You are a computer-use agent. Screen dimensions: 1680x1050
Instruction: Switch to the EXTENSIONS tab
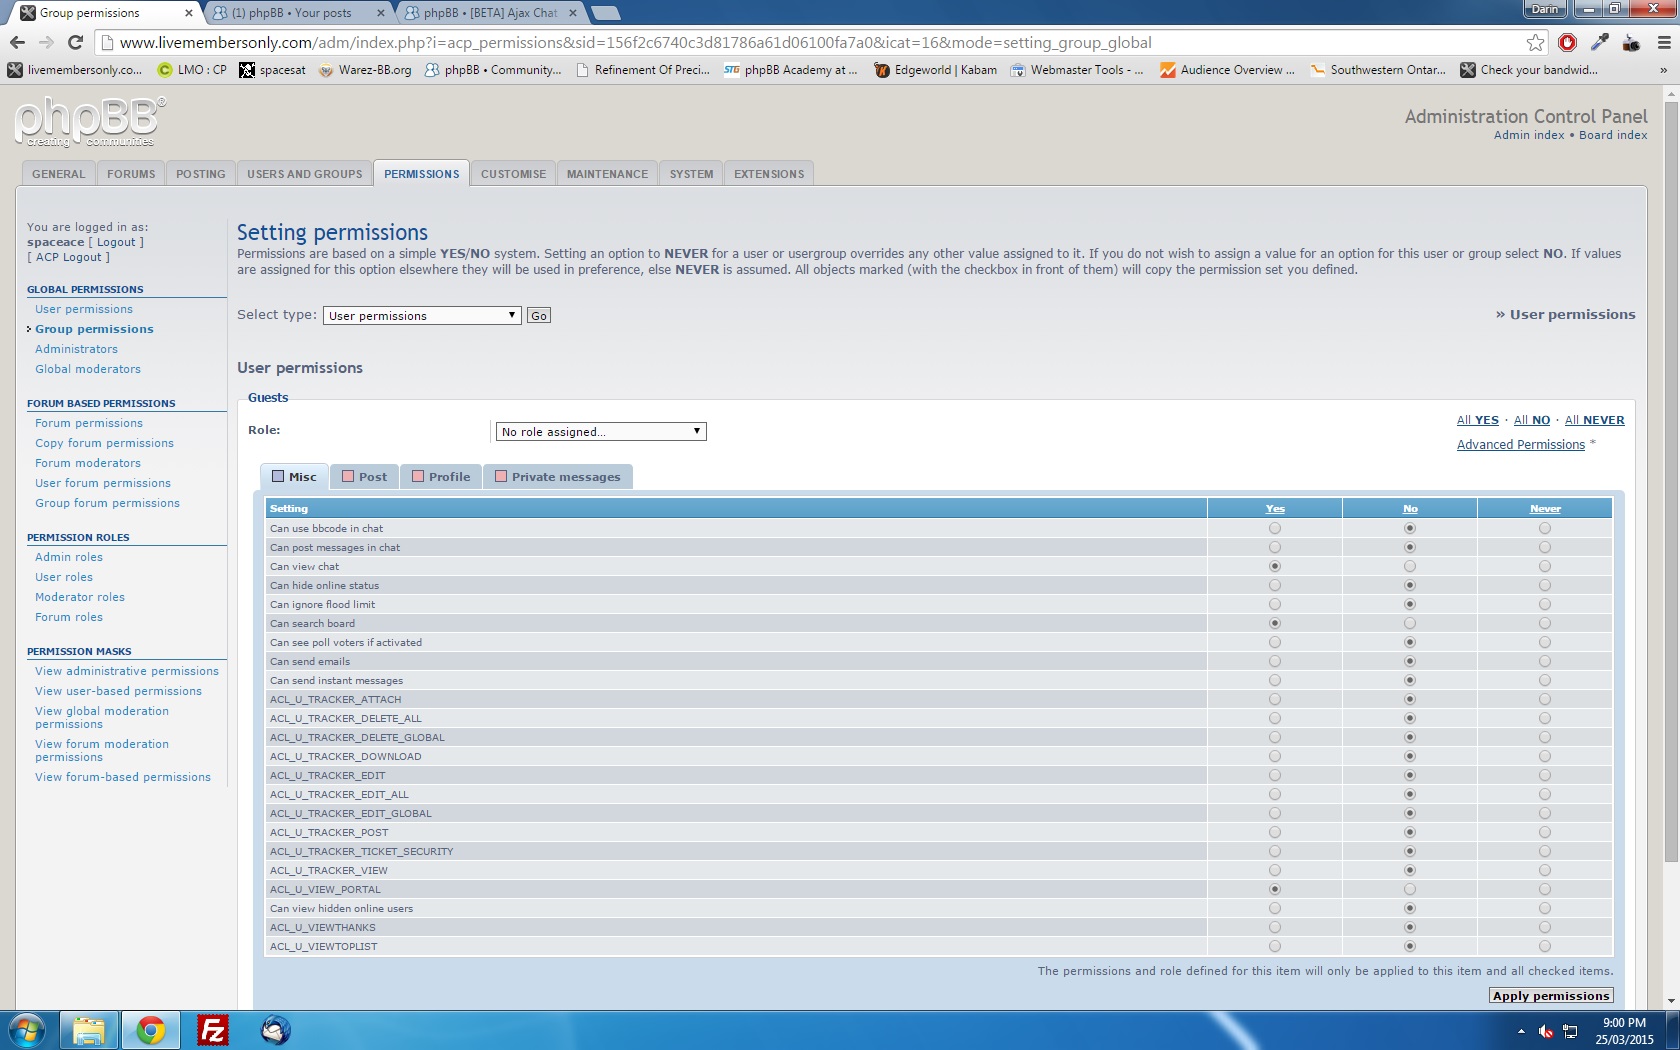[769, 174]
